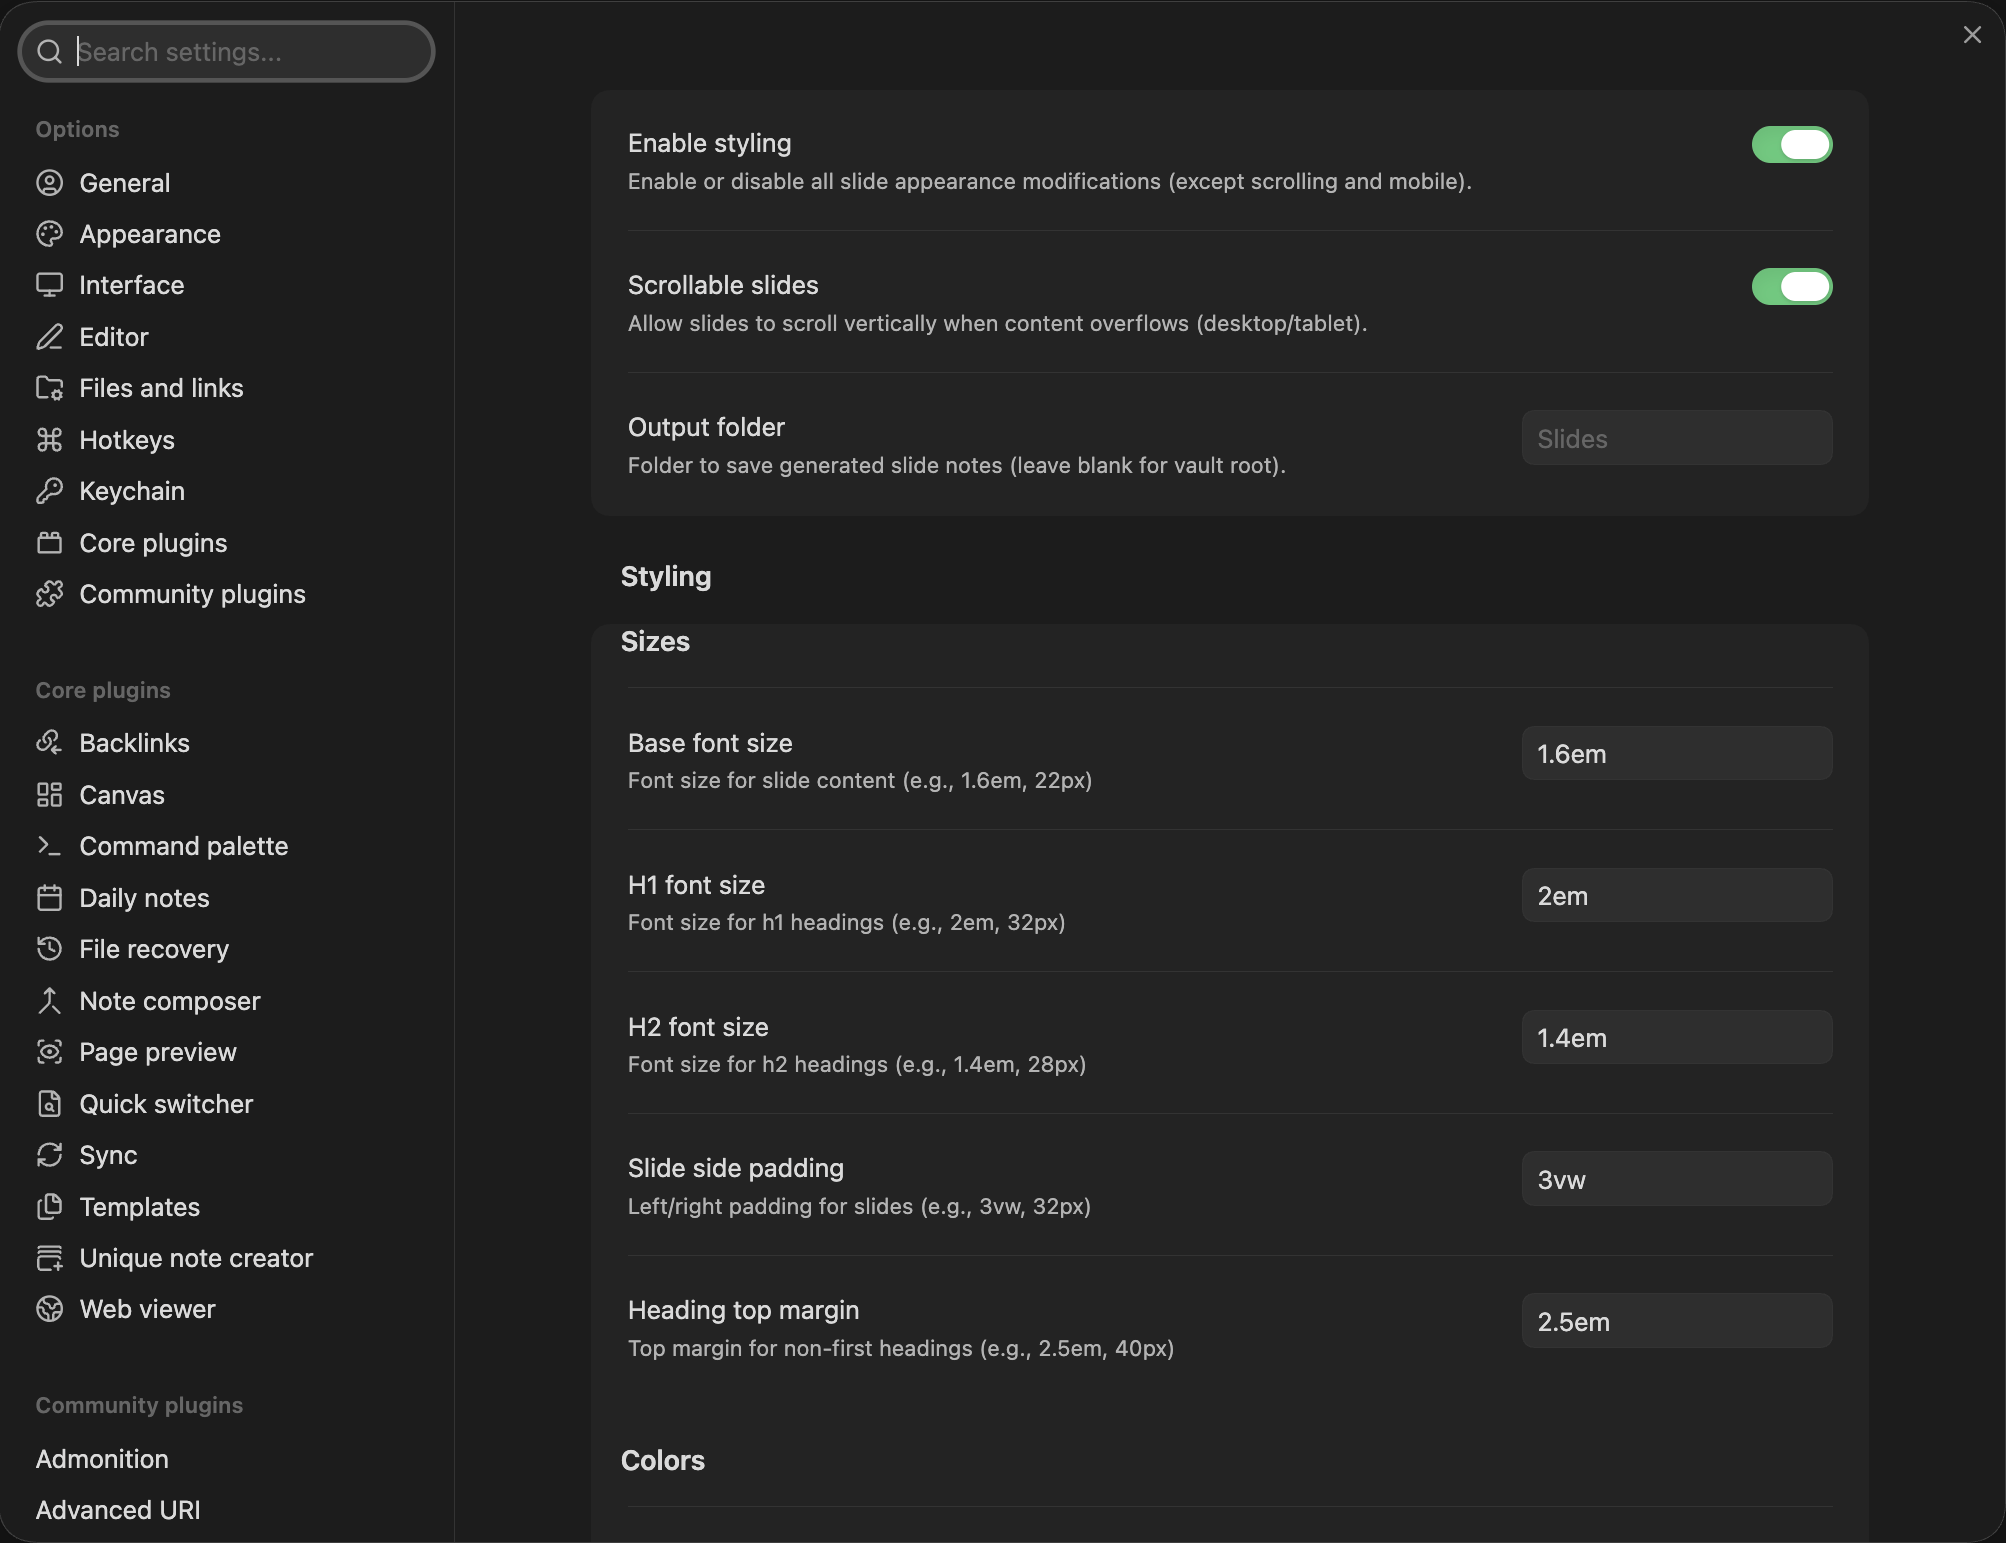Click the Sync arrows icon

point(49,1155)
